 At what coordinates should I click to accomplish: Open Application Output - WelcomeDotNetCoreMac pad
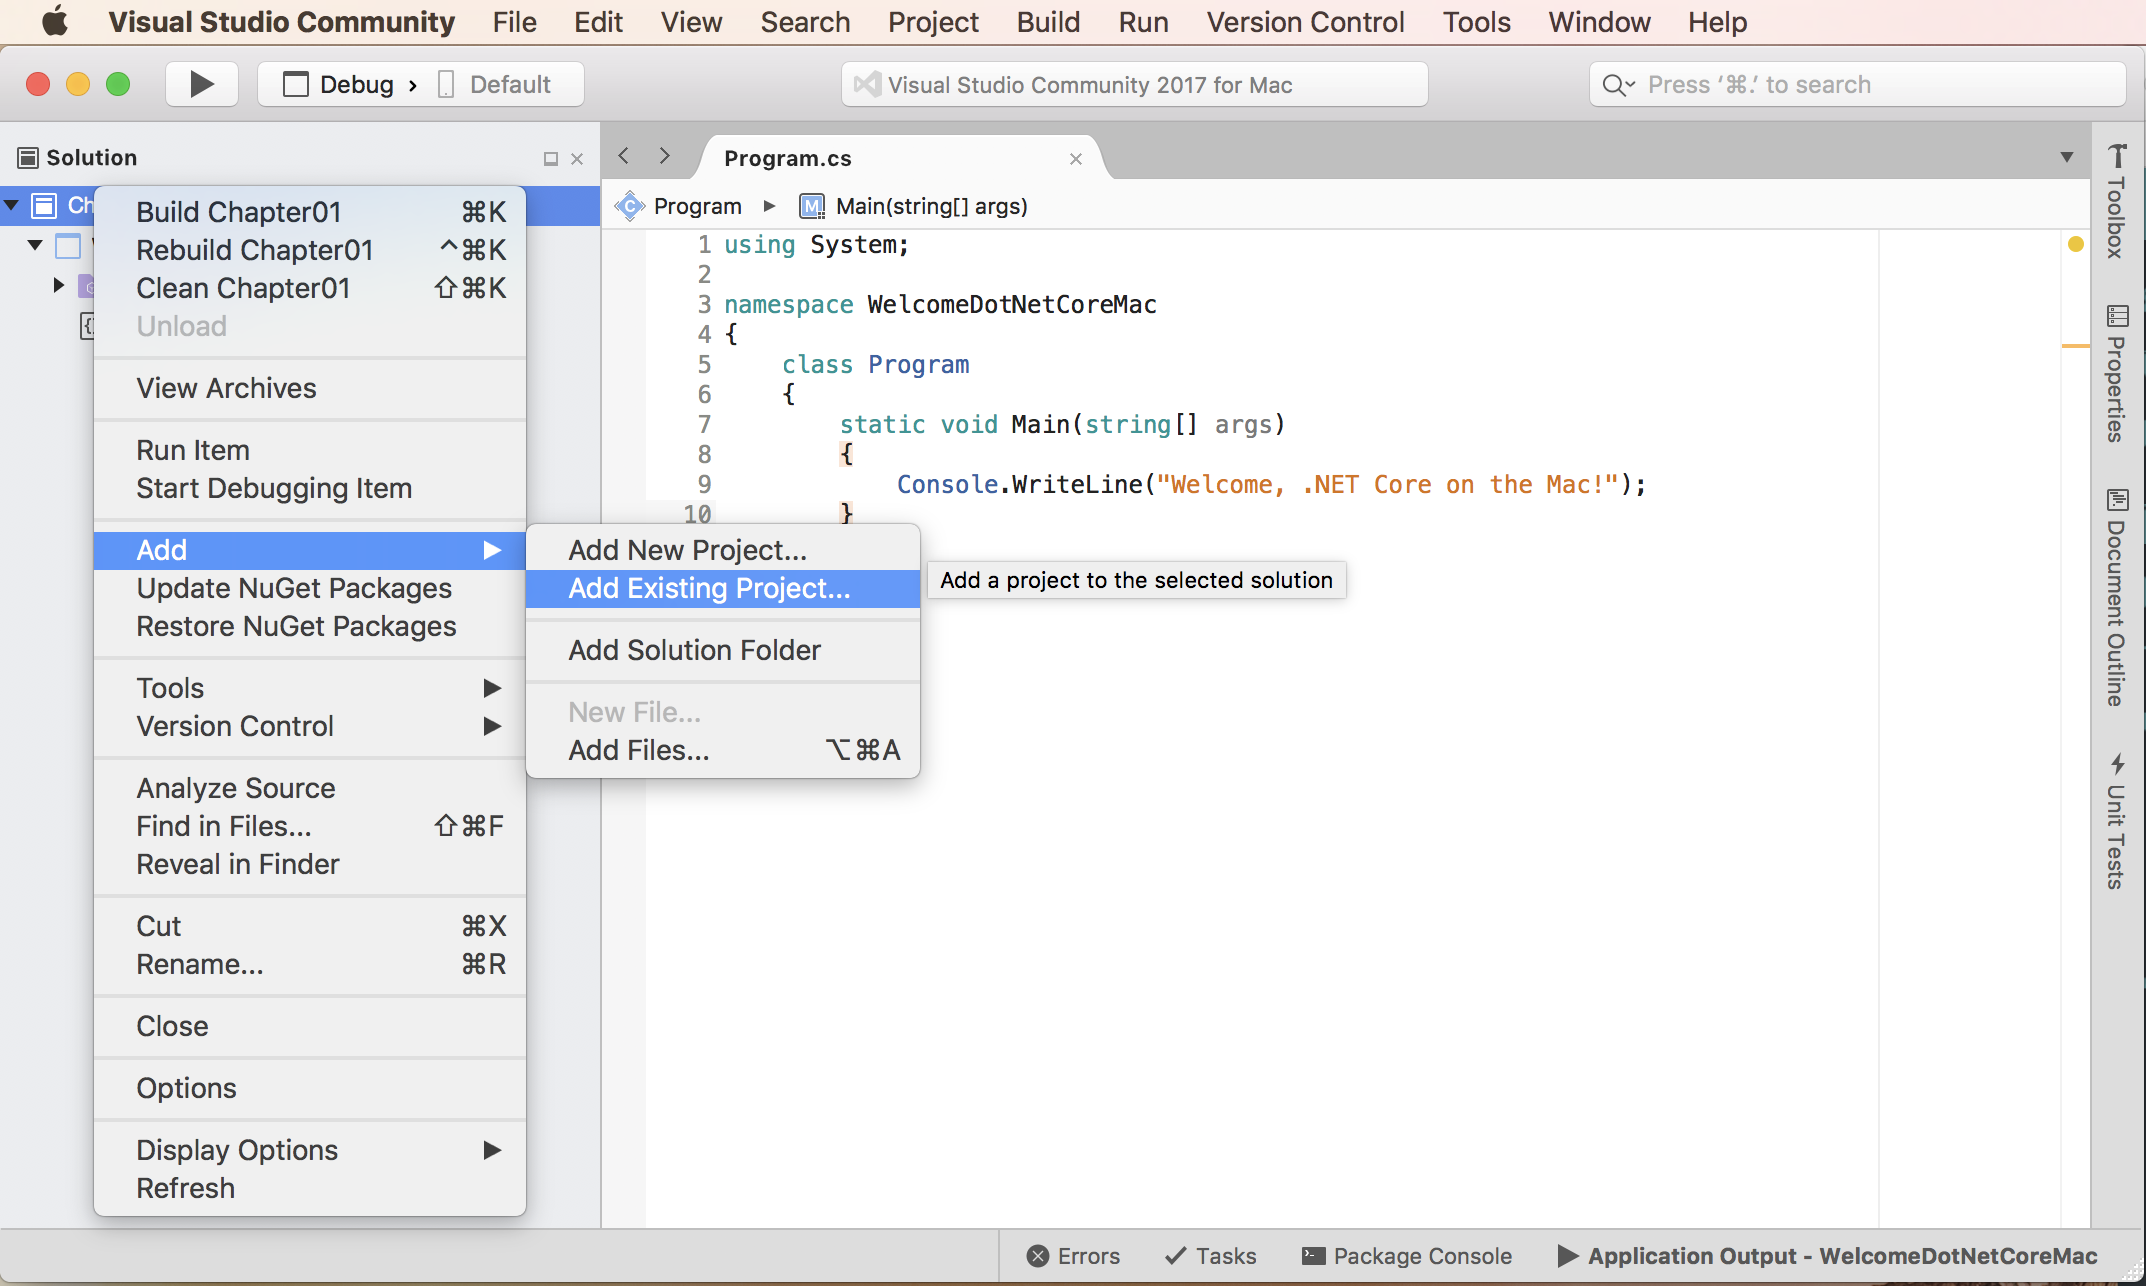pyautogui.click(x=1827, y=1256)
